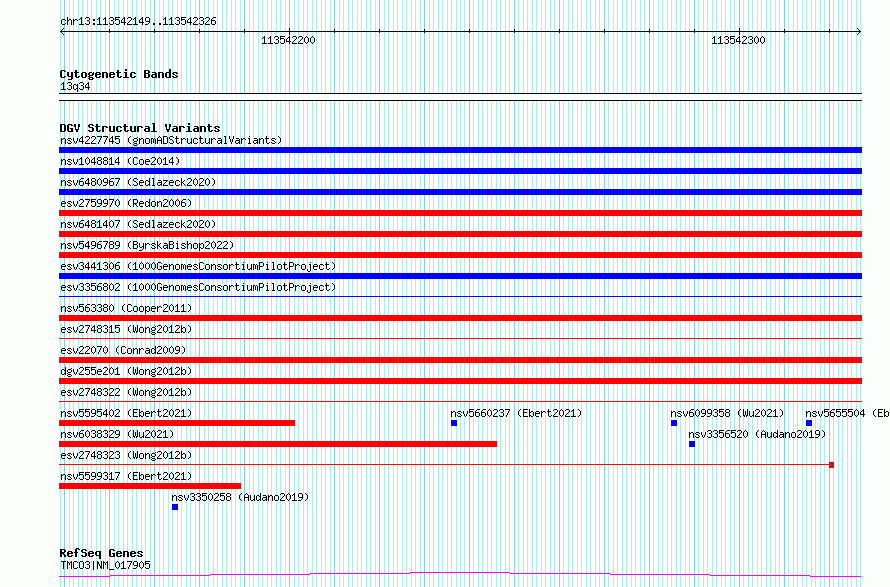The height and width of the screenshot is (587, 890).
Task: Select the nsv1048814 (Coe2014) variant label
Action: tap(120, 161)
